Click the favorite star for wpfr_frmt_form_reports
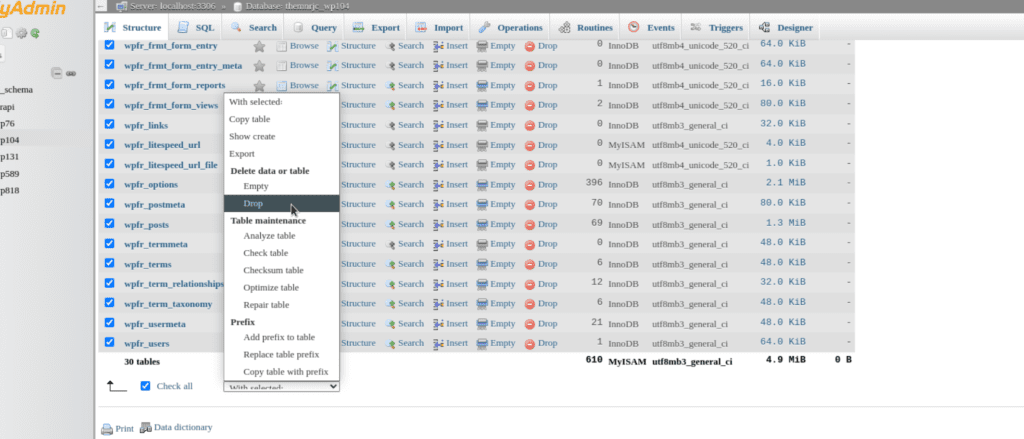Viewport: 1024px width, 439px height. click(x=259, y=86)
